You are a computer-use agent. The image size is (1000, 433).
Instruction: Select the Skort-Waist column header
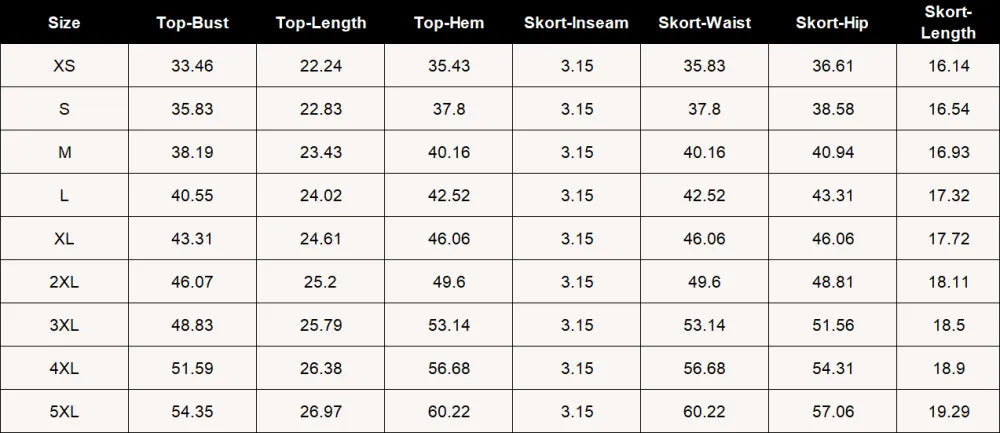click(x=705, y=22)
